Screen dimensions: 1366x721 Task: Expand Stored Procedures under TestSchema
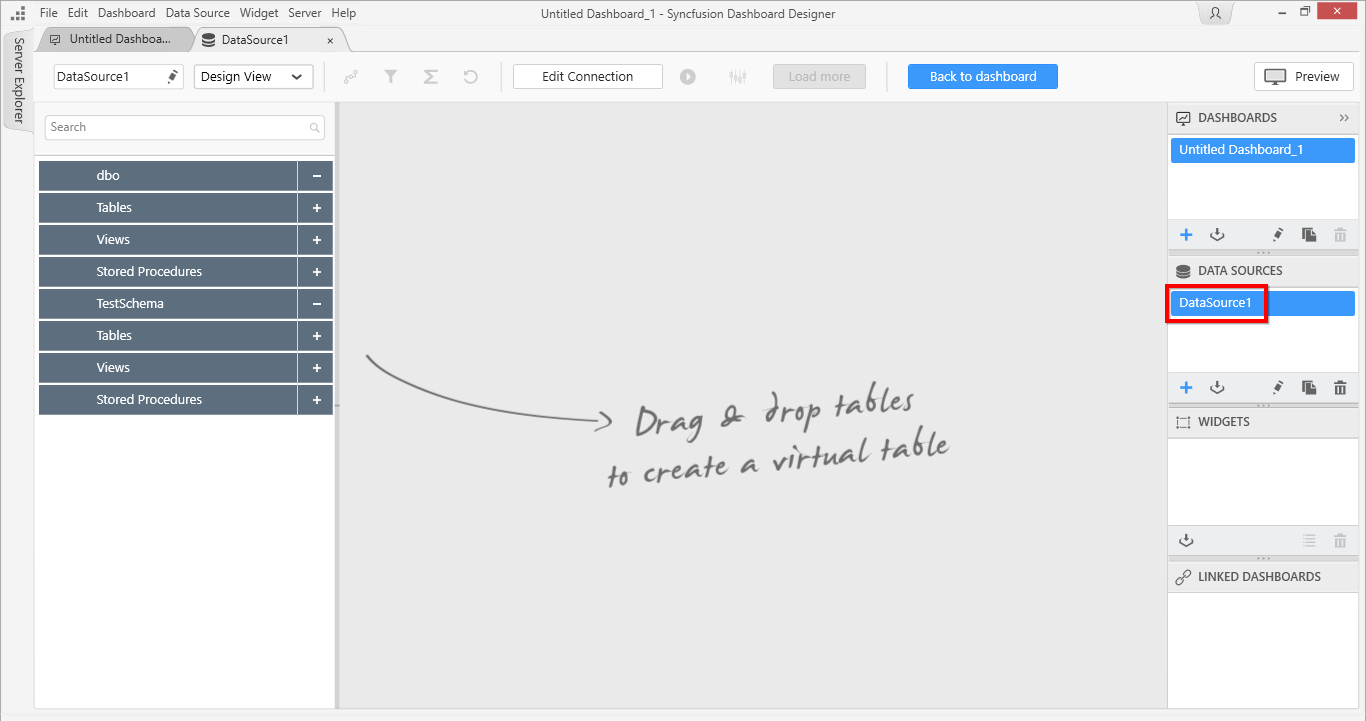(316, 400)
